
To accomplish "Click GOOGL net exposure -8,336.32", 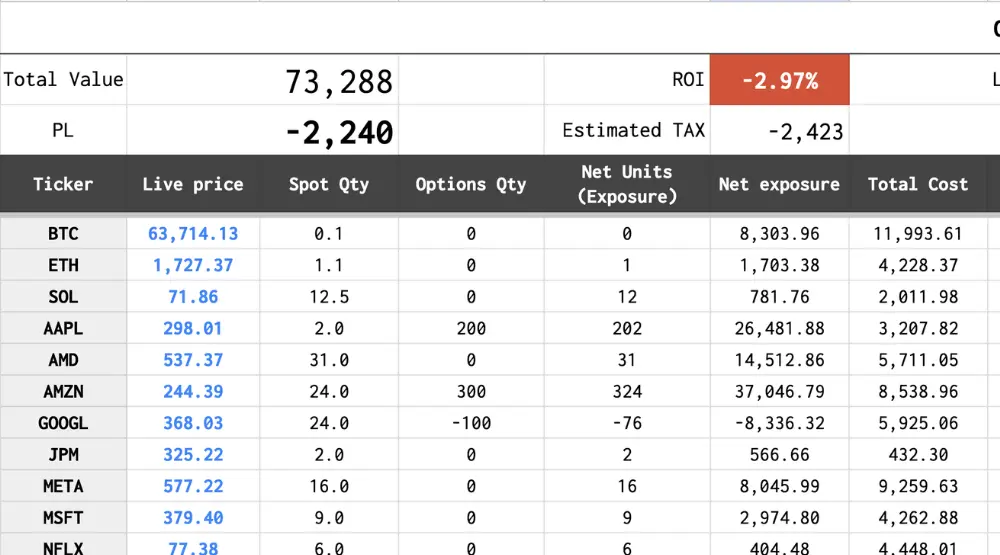I will [779, 423].
